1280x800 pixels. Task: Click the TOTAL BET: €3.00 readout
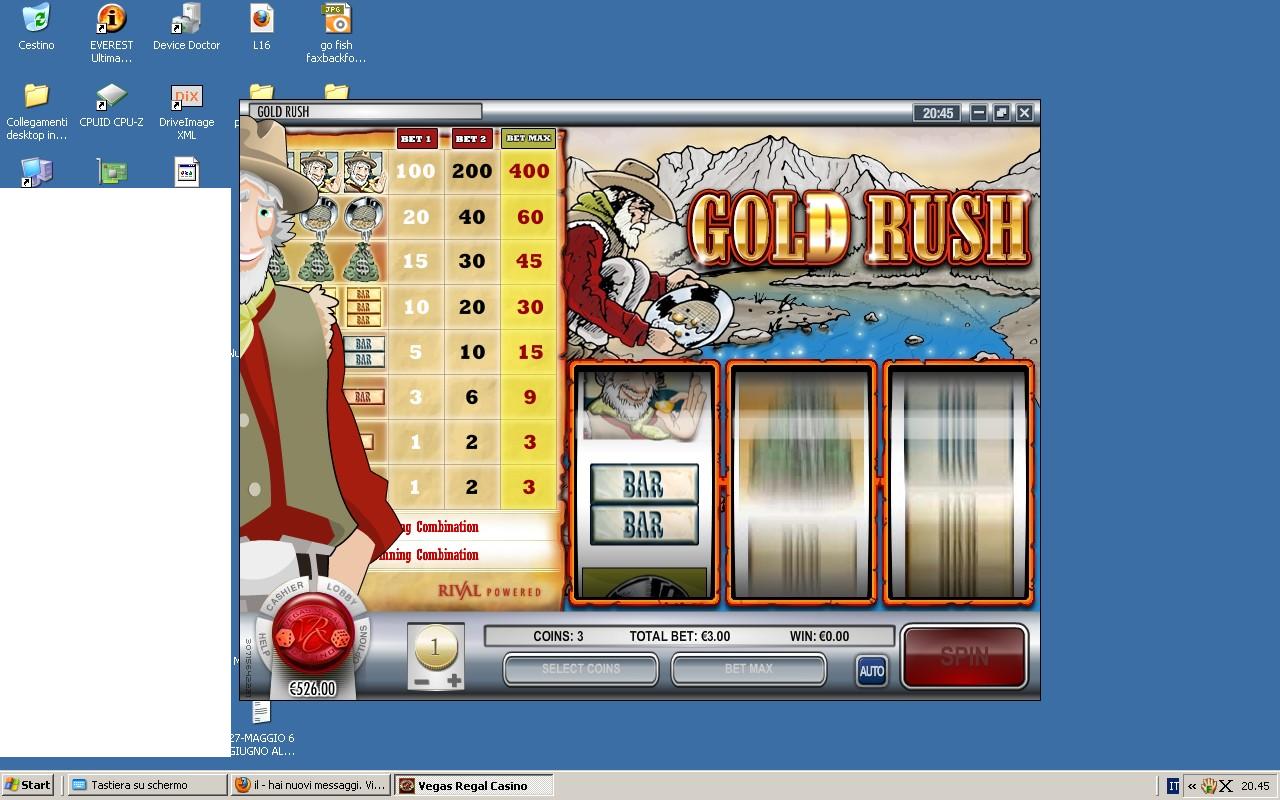[x=680, y=636]
